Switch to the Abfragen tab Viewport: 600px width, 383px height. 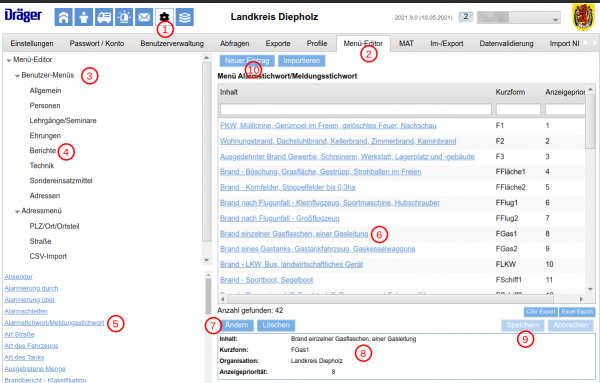click(x=235, y=44)
